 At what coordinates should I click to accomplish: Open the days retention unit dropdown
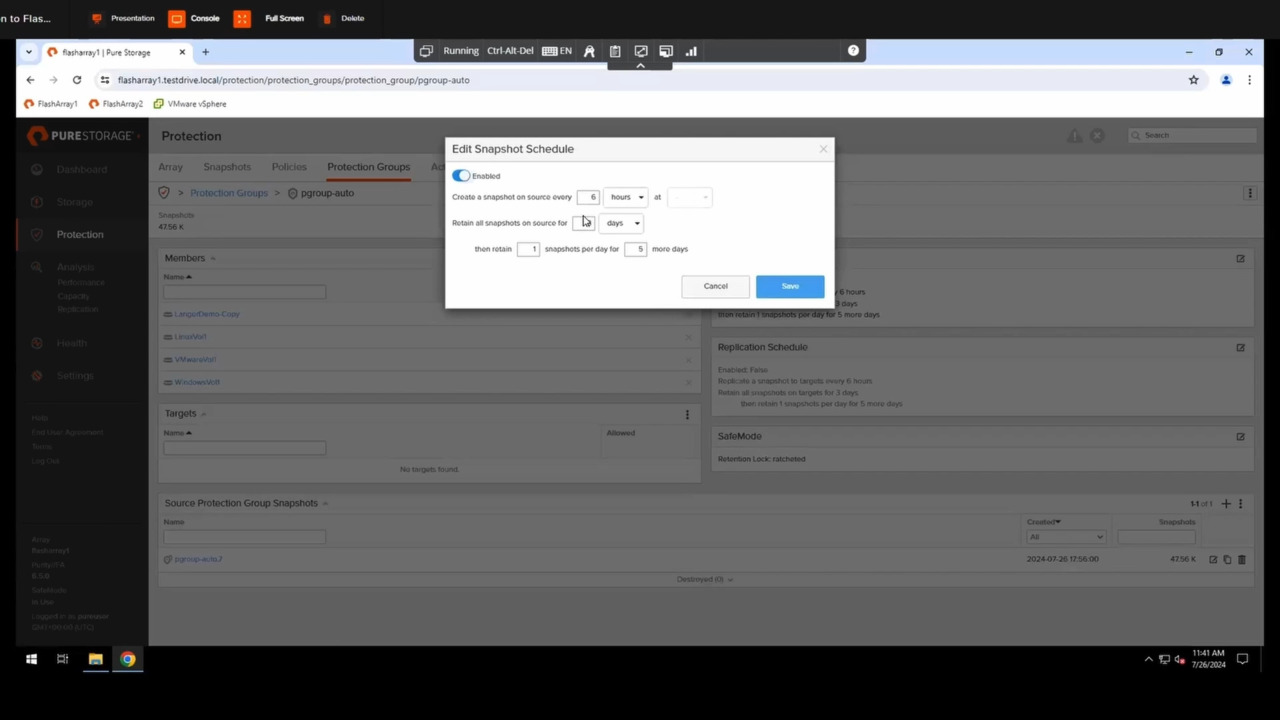coord(621,223)
